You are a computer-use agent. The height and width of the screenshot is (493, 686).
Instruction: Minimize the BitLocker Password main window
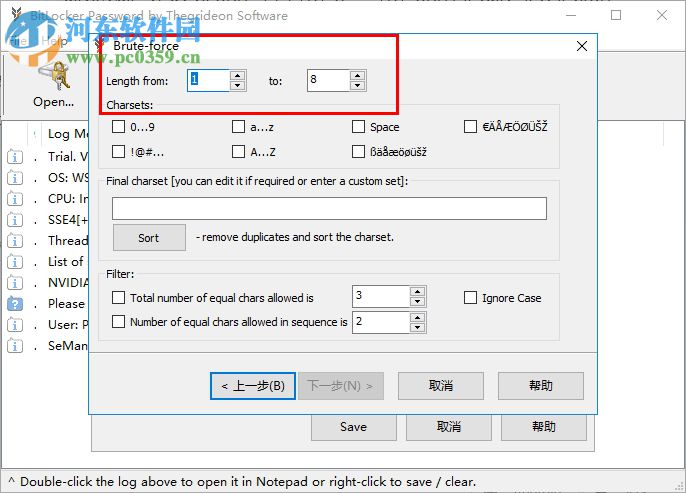(570, 15)
